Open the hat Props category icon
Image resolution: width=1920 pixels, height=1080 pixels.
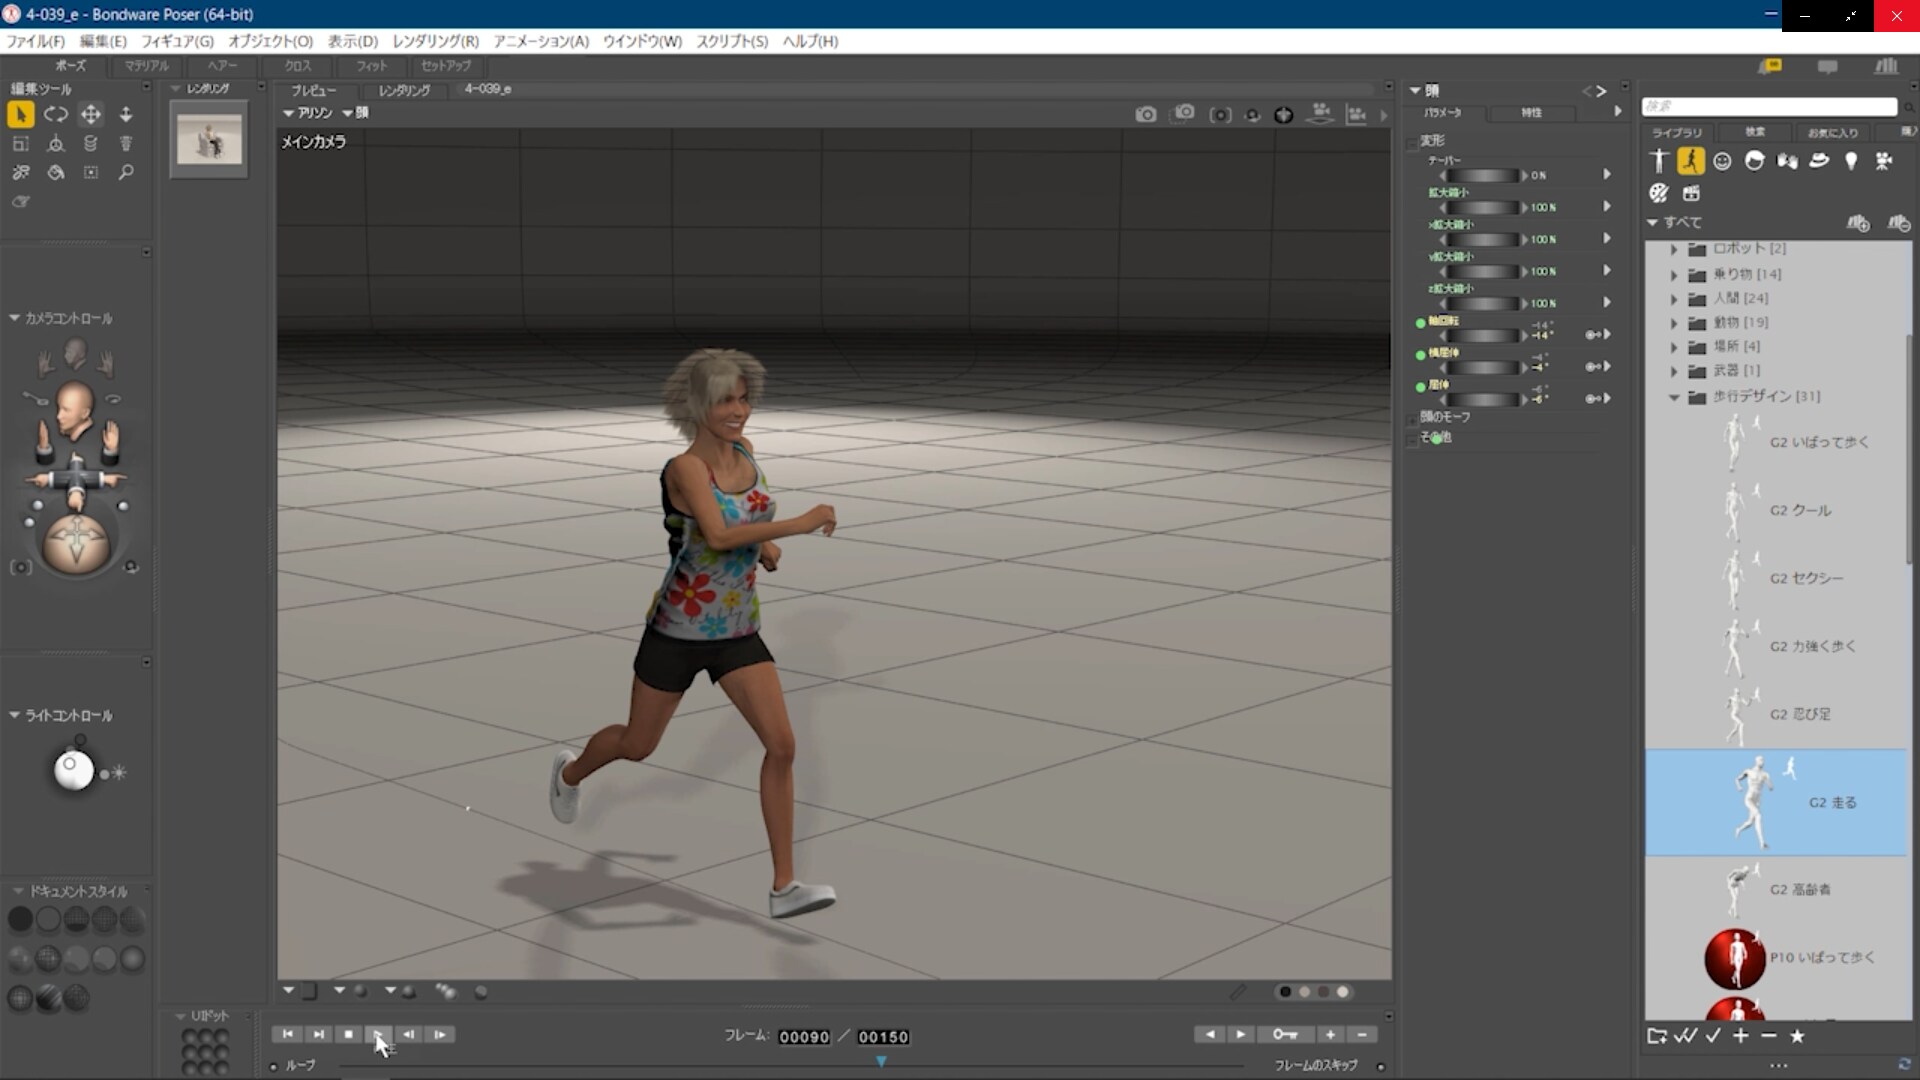(x=1819, y=161)
